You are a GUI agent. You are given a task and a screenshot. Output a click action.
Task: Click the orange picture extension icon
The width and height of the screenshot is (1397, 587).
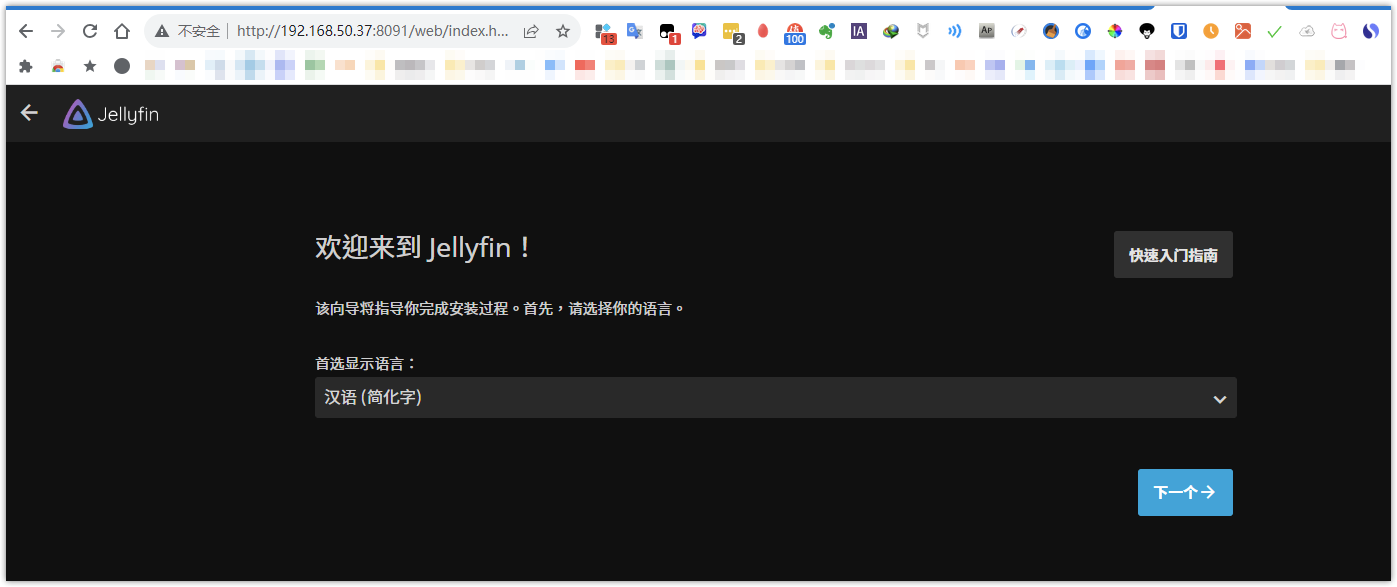click(1243, 31)
